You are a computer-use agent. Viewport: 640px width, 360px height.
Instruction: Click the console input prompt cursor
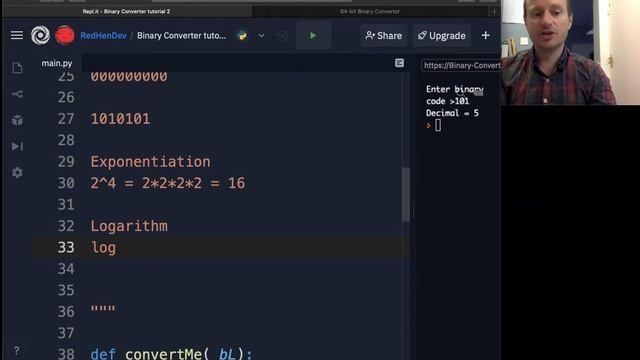(438, 125)
